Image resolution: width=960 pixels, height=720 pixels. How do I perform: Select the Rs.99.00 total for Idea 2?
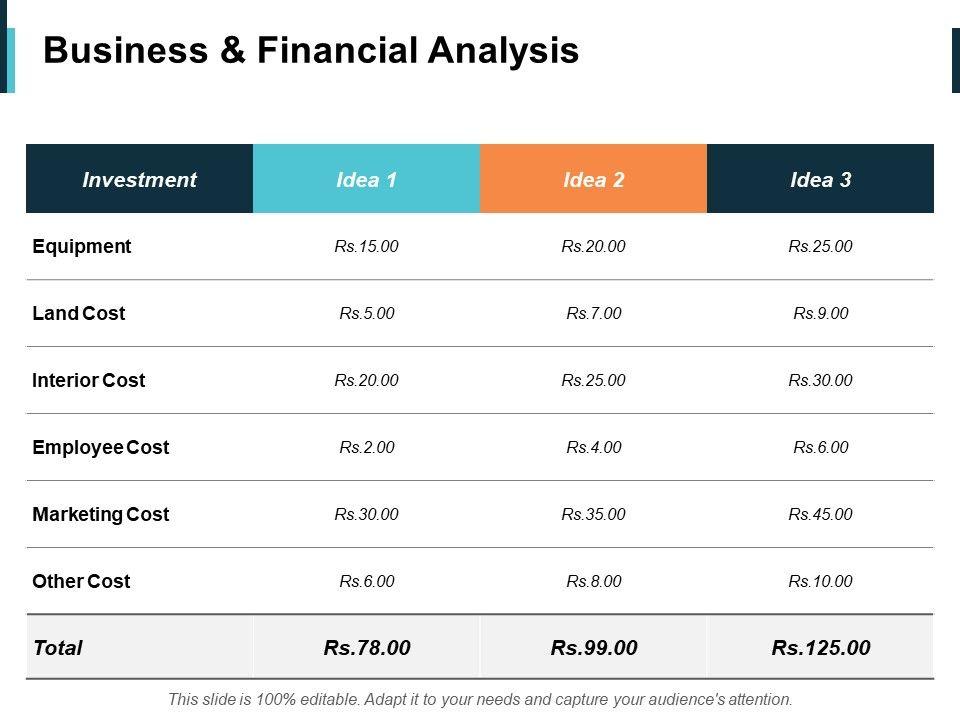point(594,648)
